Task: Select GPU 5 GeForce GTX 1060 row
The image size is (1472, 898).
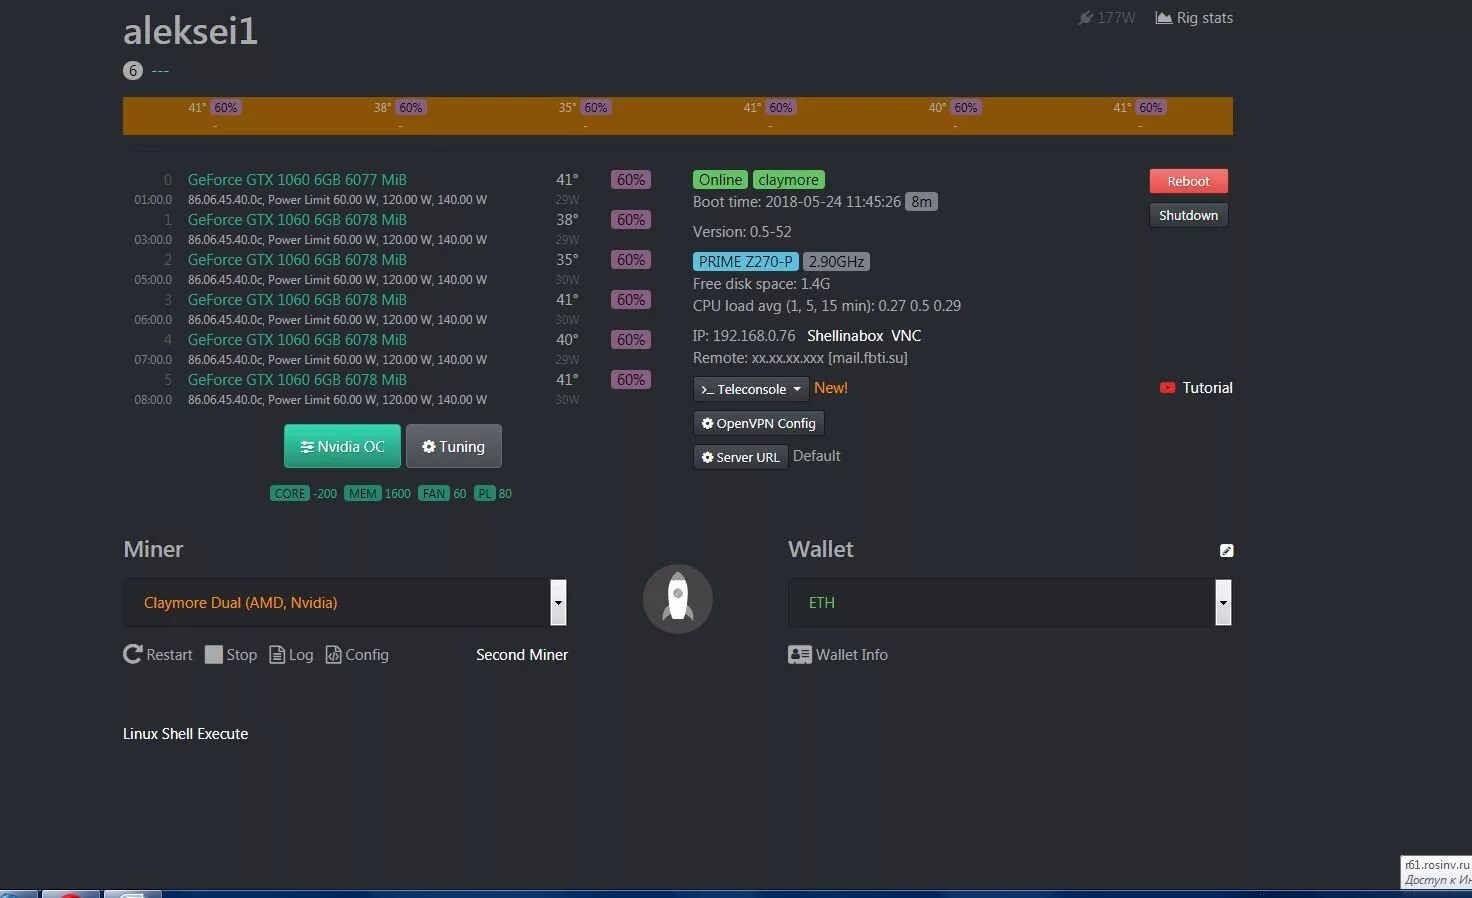Action: coord(297,380)
